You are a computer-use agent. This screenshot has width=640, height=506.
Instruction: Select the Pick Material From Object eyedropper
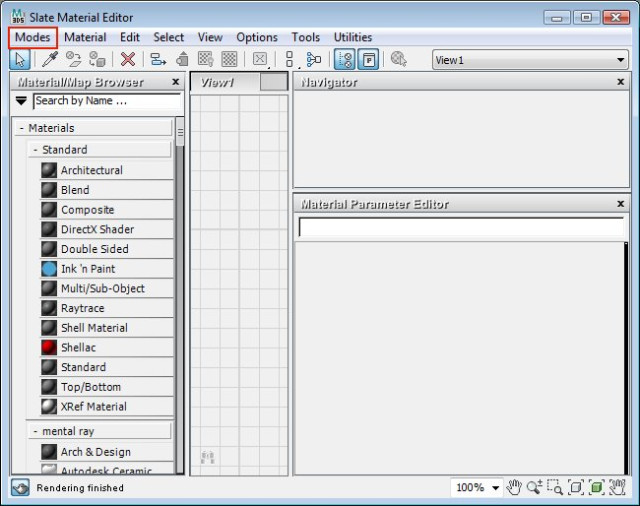pyautogui.click(x=50, y=59)
